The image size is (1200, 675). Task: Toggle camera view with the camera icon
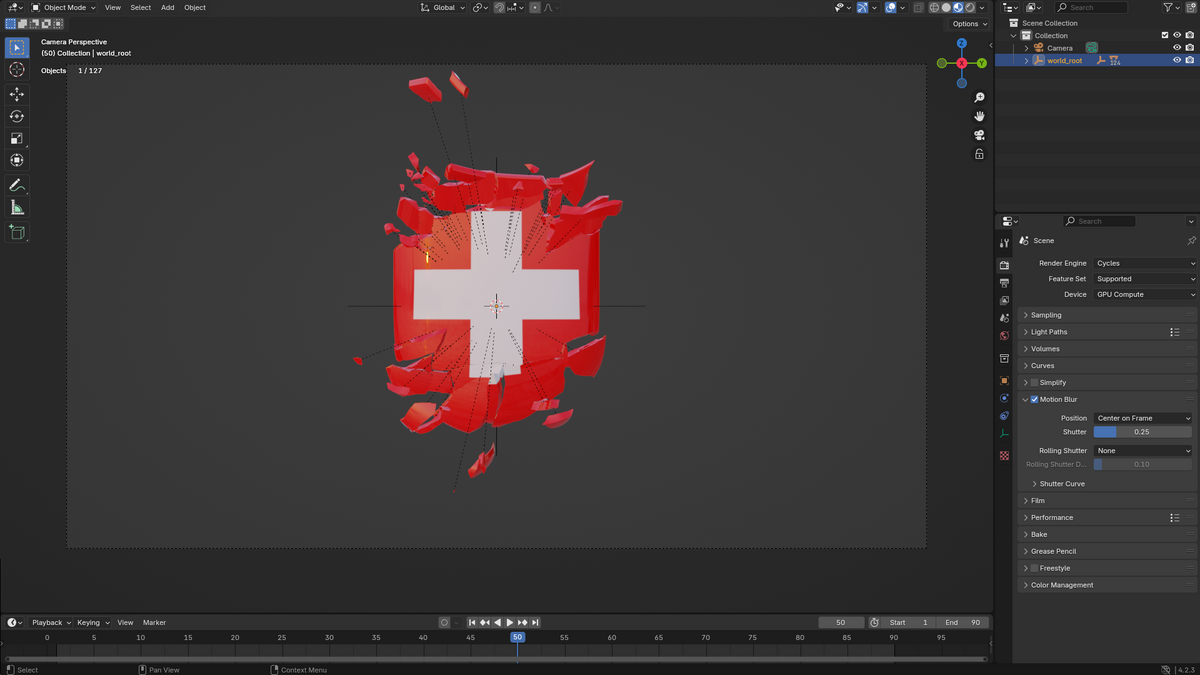(x=979, y=135)
